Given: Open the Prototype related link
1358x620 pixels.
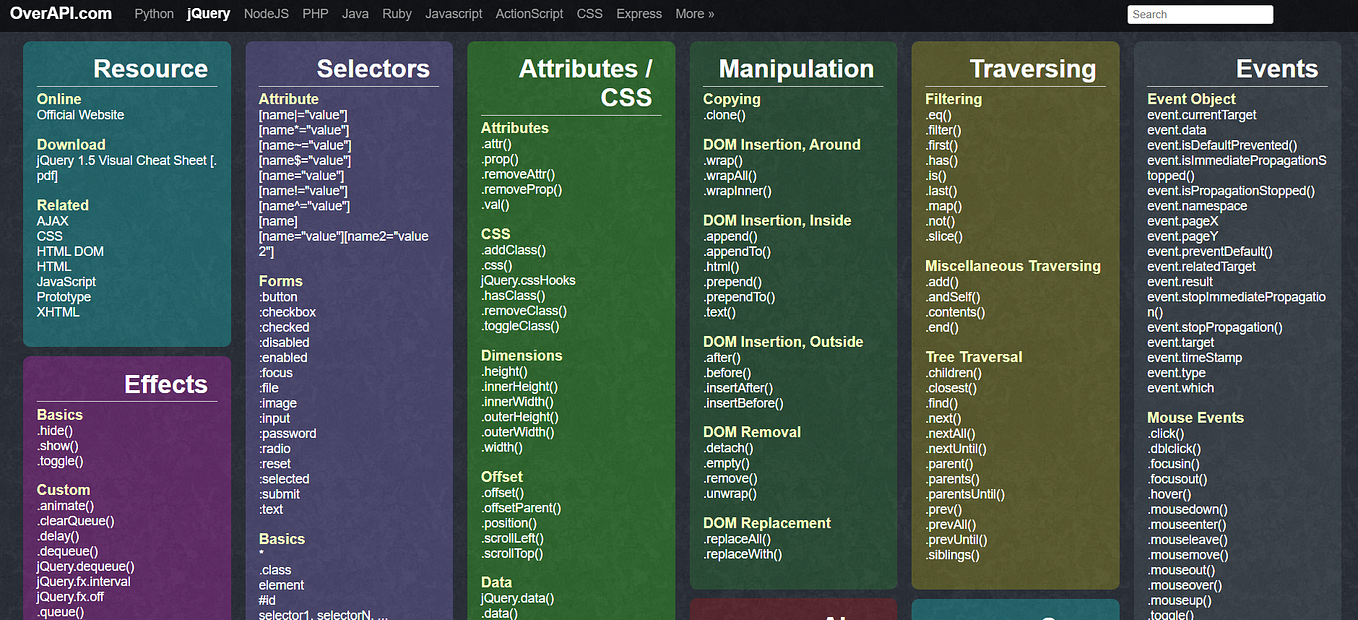Looking at the screenshot, I should click(x=63, y=296).
